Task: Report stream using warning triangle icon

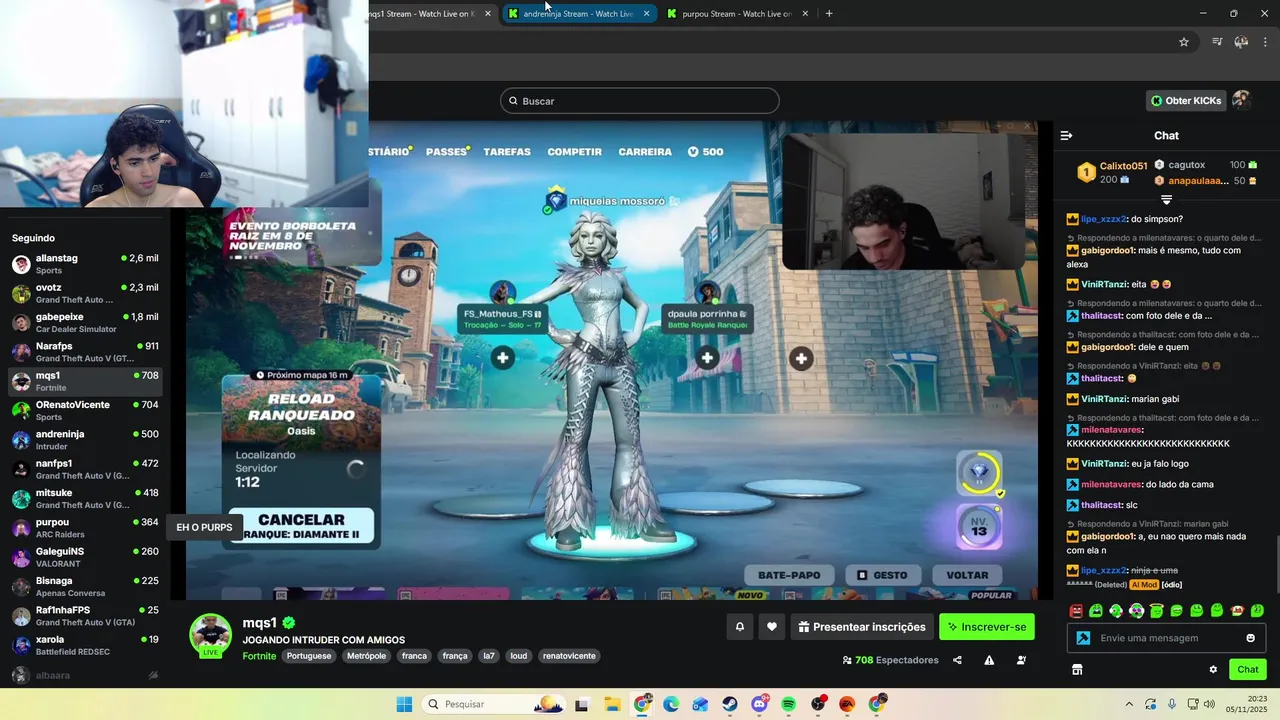Action: [x=989, y=660]
